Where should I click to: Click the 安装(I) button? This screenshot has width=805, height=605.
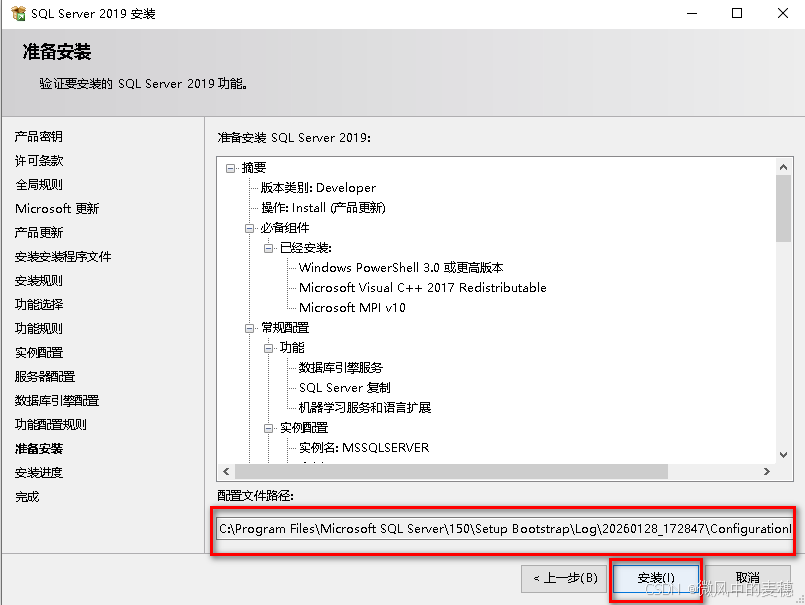tap(656, 578)
